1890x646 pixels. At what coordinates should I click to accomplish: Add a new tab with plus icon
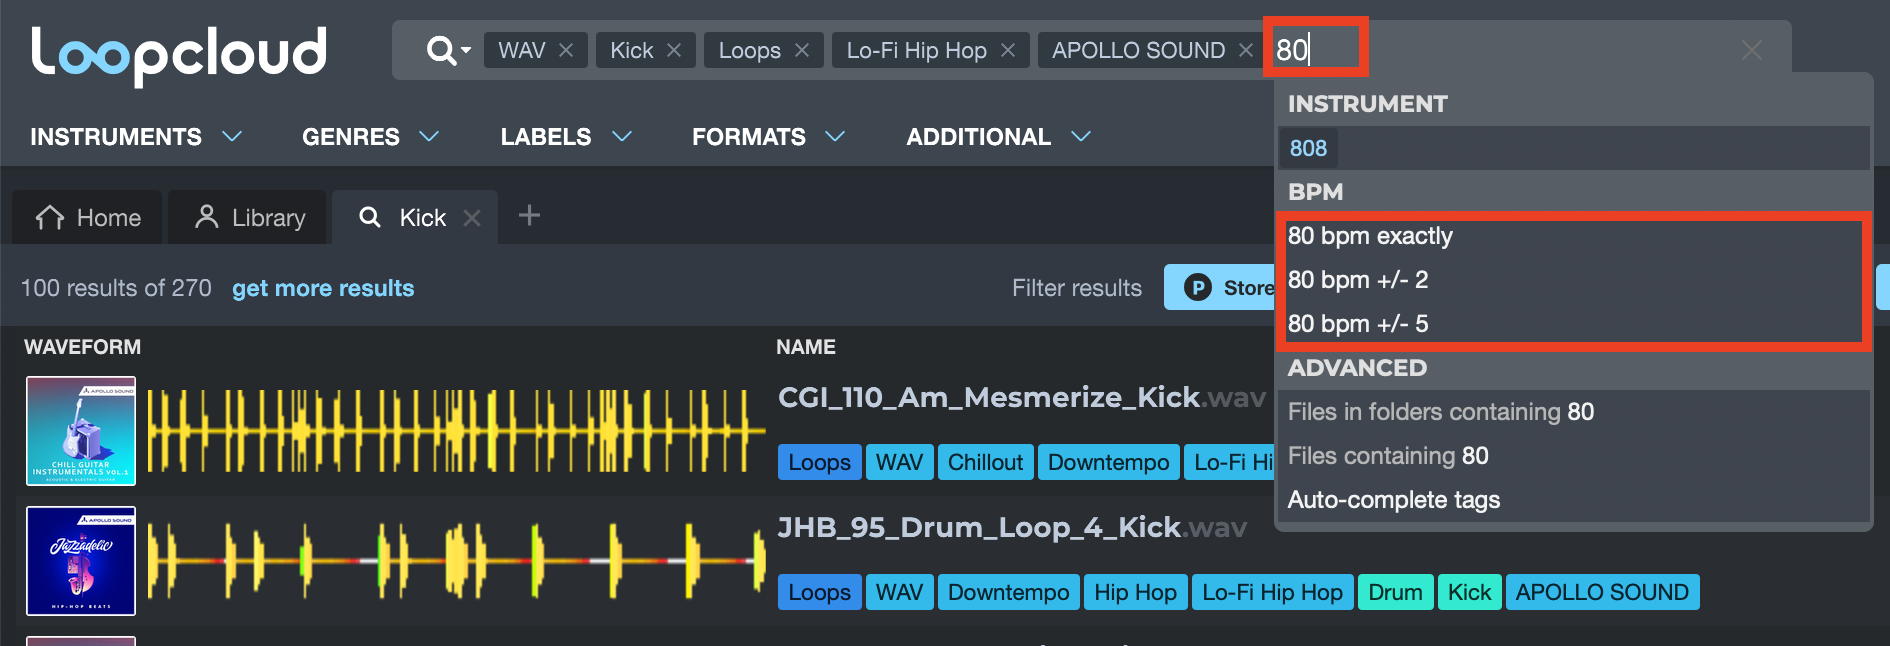pos(529,215)
